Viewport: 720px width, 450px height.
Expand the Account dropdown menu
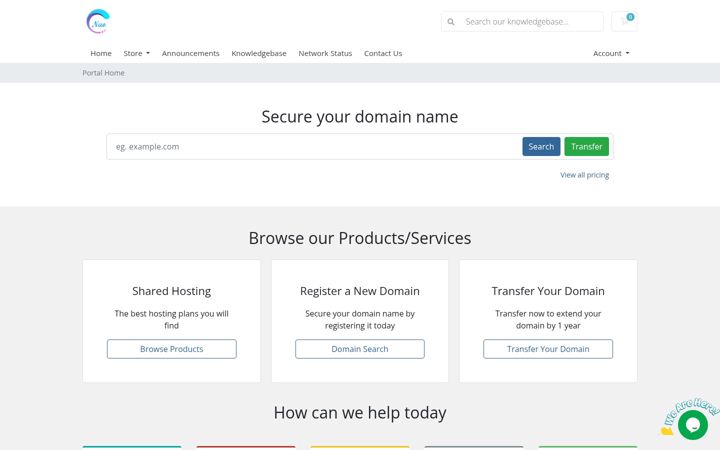click(x=611, y=53)
